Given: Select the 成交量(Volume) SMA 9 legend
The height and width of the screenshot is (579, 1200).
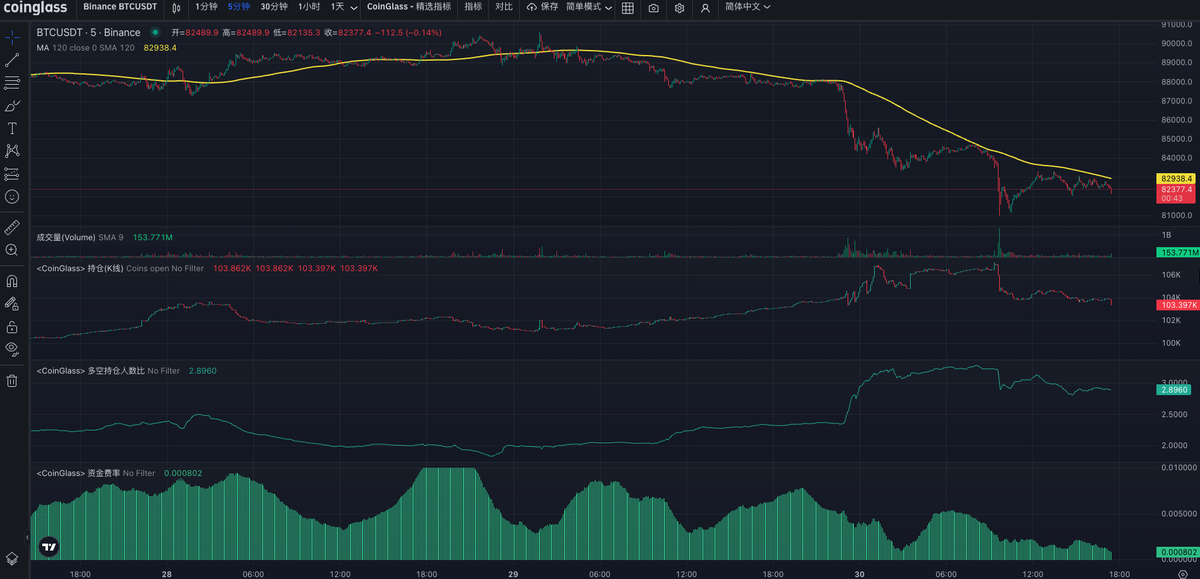Looking at the screenshot, I should tap(80, 237).
